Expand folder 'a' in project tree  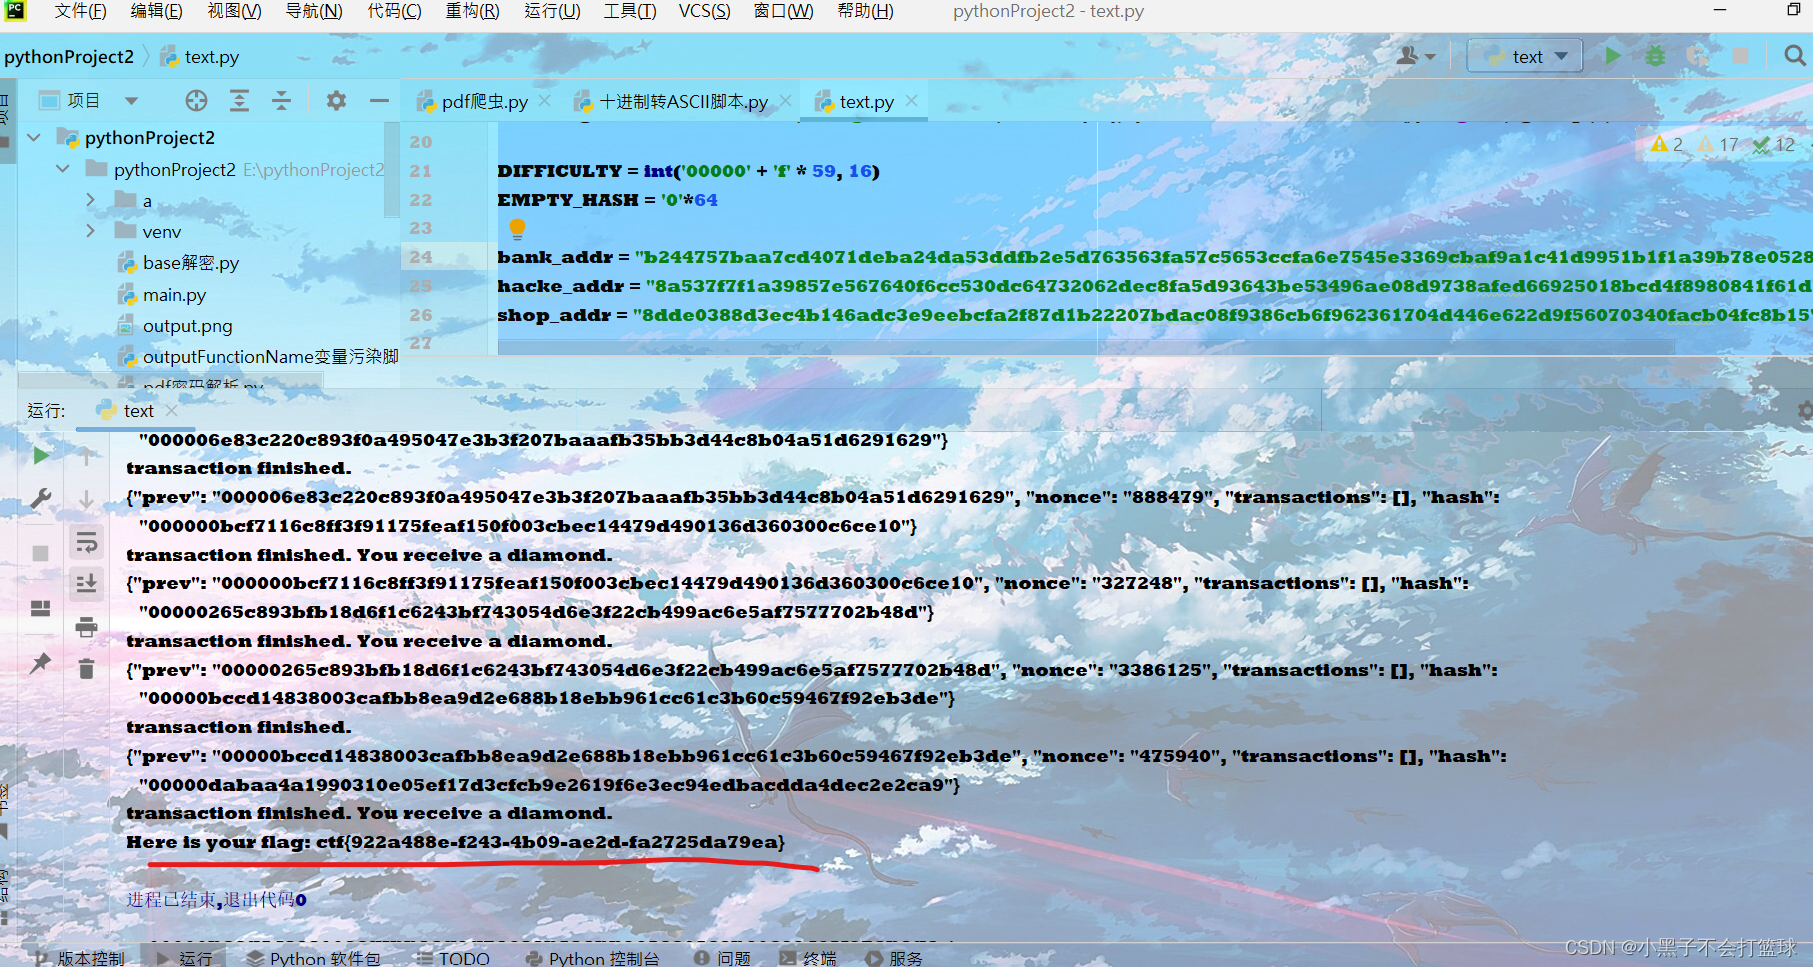click(91, 200)
